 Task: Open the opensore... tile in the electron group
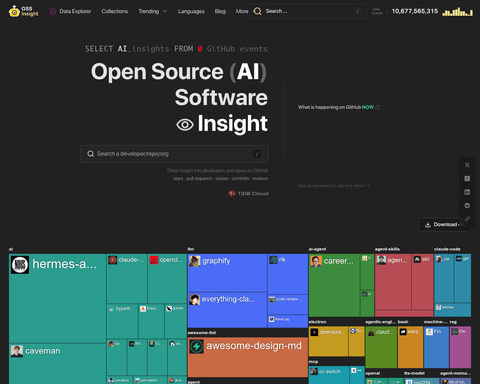pos(328,341)
